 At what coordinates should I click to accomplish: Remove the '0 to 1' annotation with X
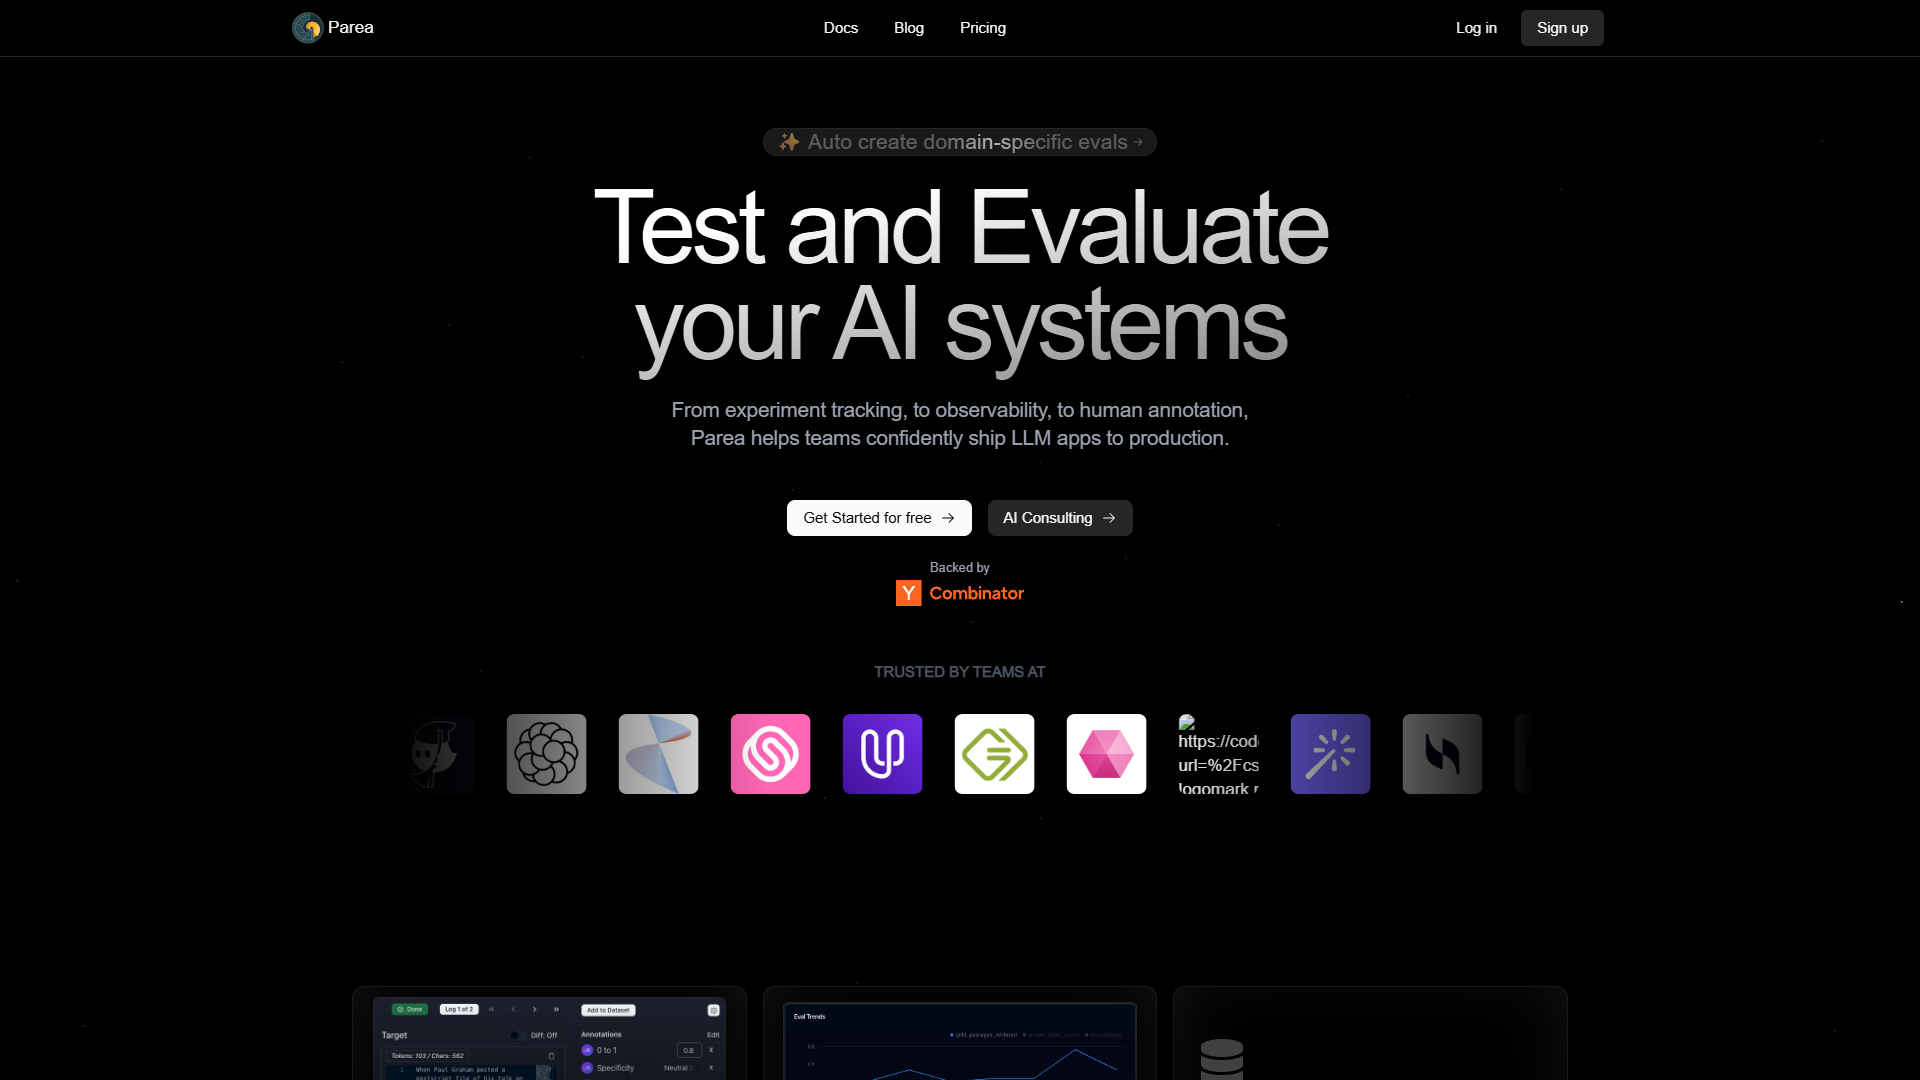pyautogui.click(x=711, y=1050)
